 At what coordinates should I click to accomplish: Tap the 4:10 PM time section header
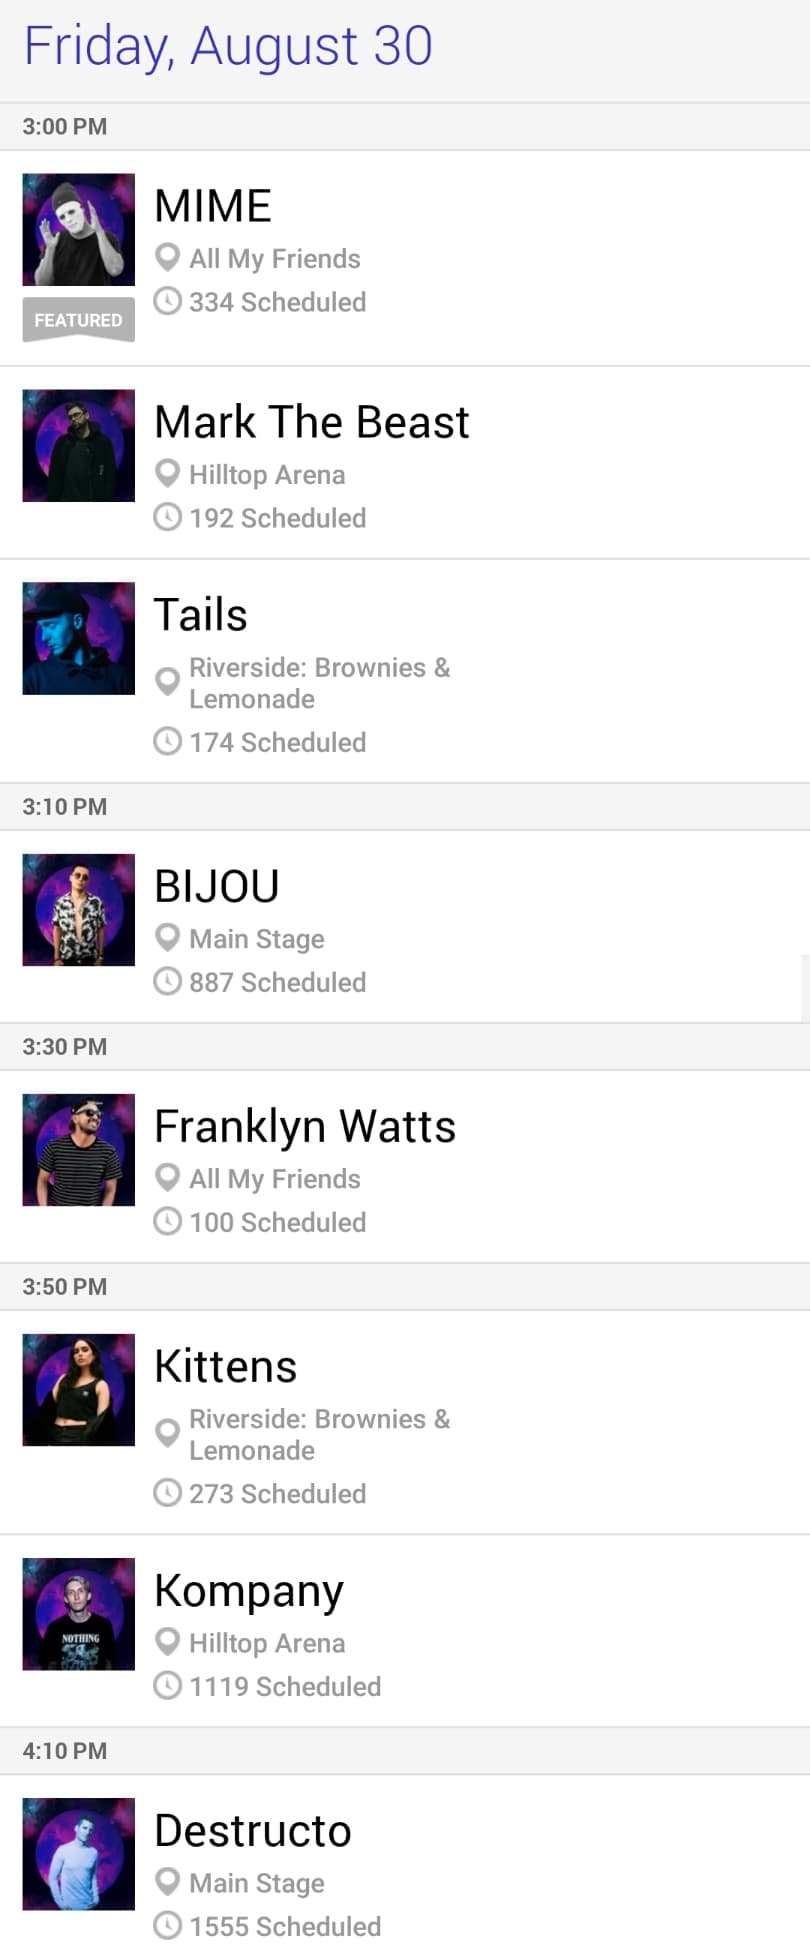65,1751
